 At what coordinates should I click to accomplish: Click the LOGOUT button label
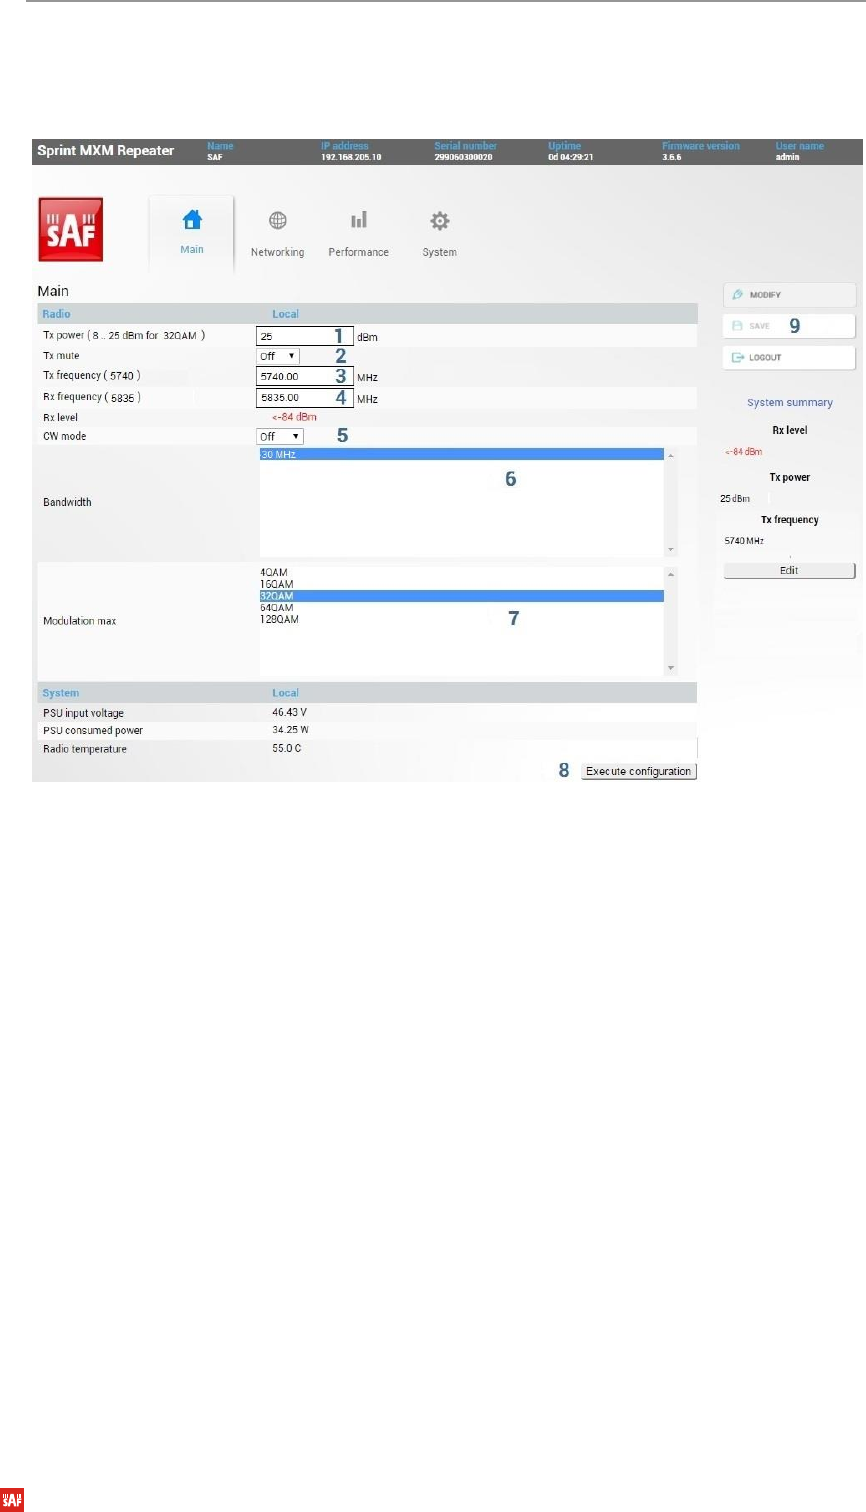click(x=765, y=357)
